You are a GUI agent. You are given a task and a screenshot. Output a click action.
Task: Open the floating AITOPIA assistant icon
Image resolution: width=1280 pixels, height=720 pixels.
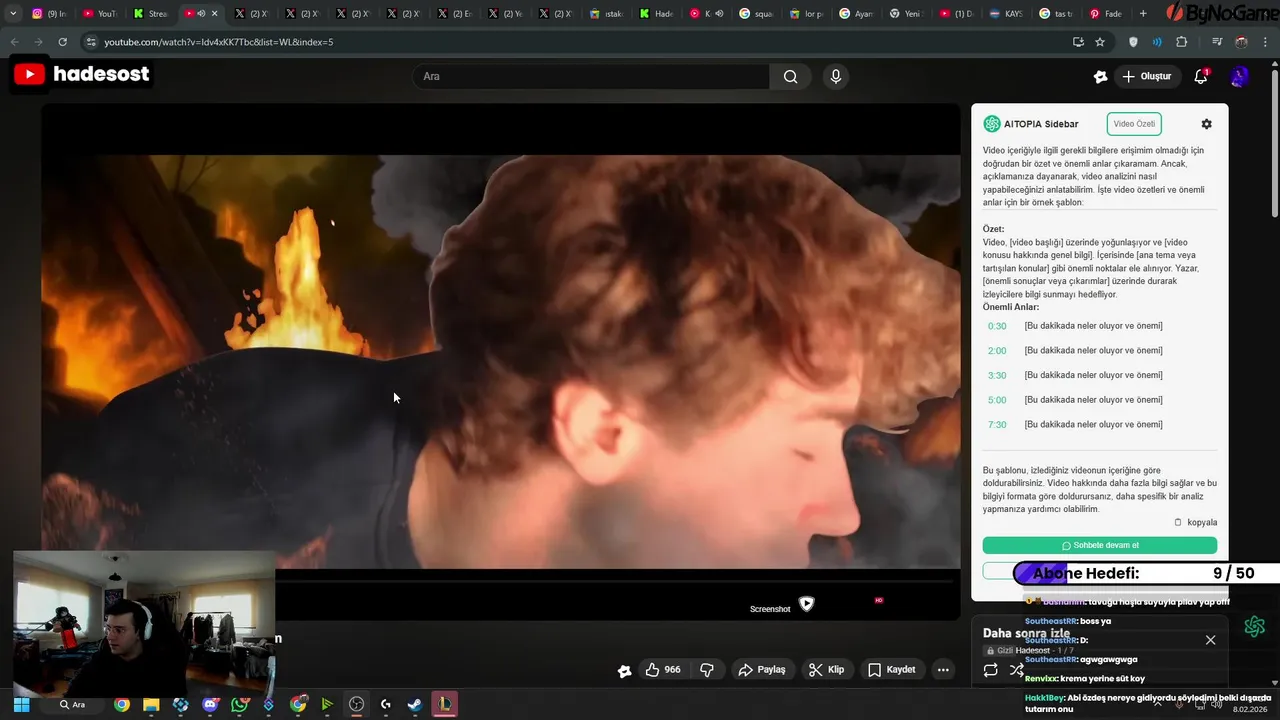click(x=1254, y=626)
